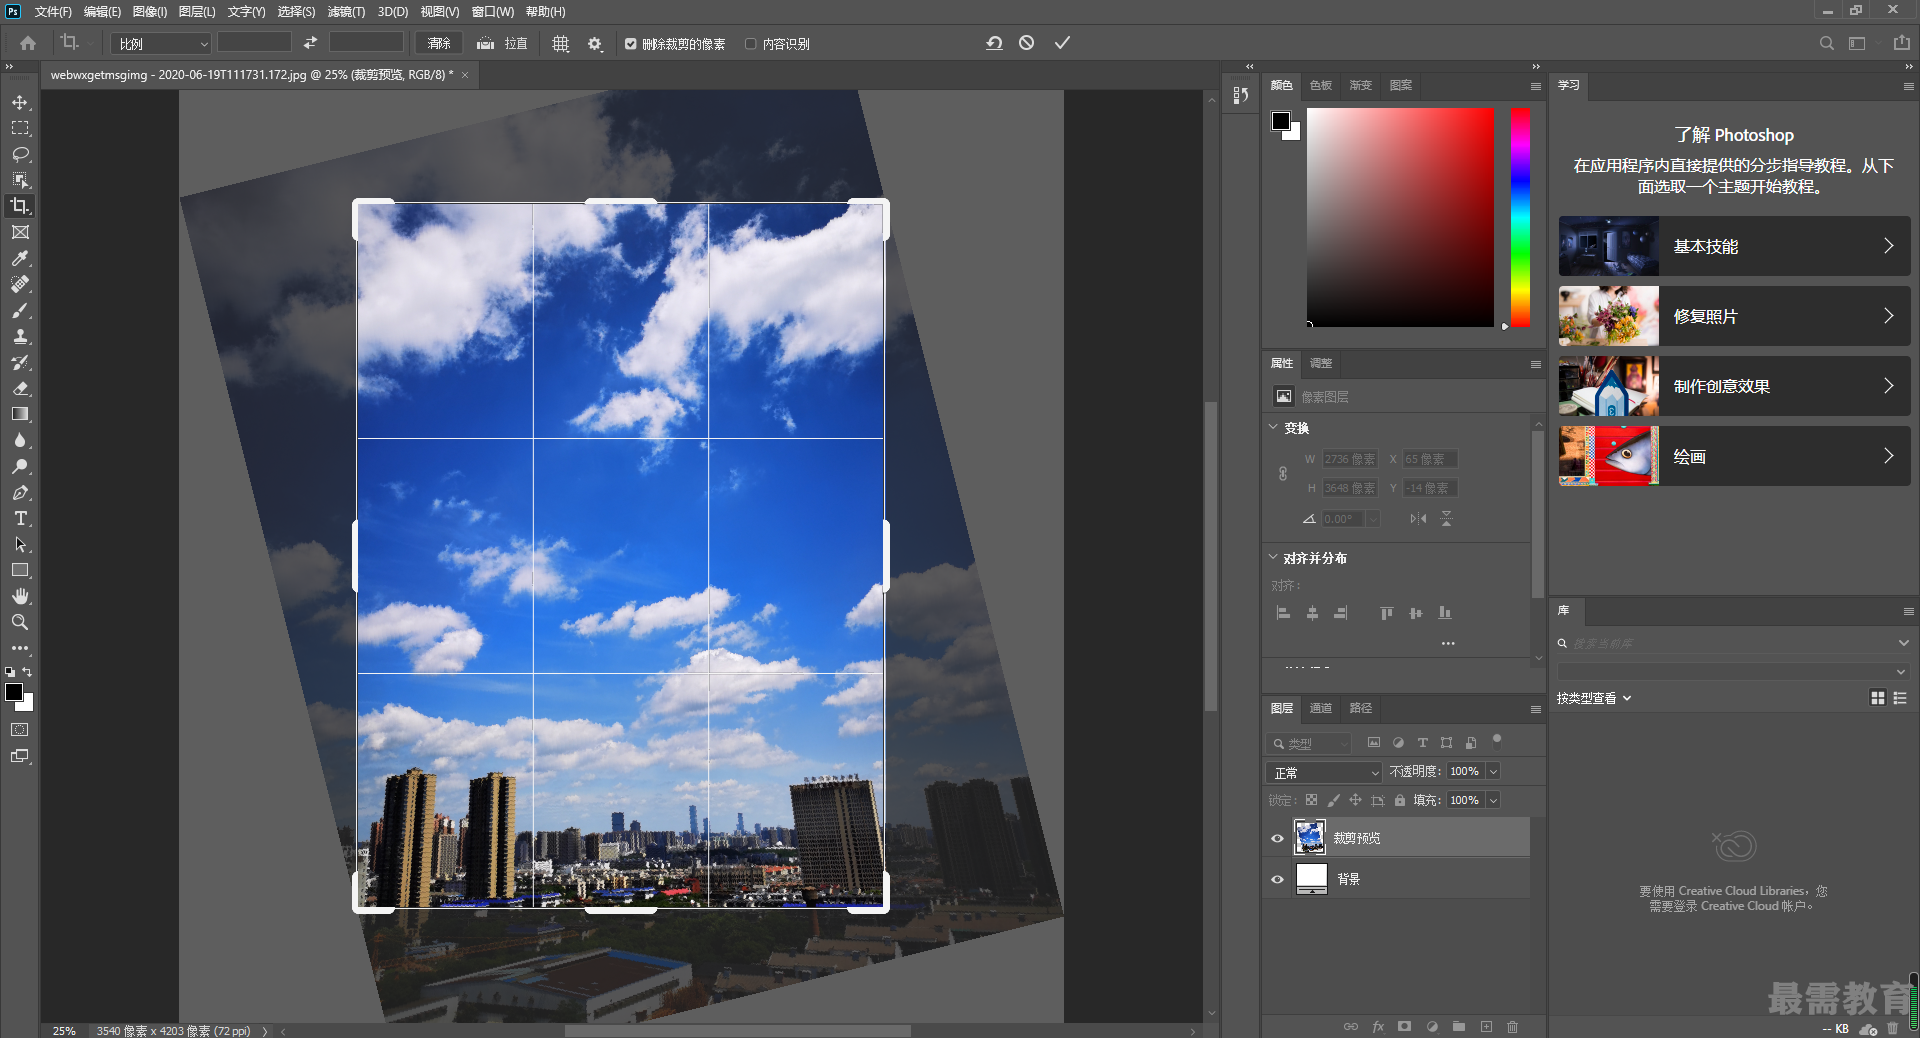Select the Crop tool in toolbox
Image resolution: width=1920 pixels, height=1038 pixels.
[20, 206]
